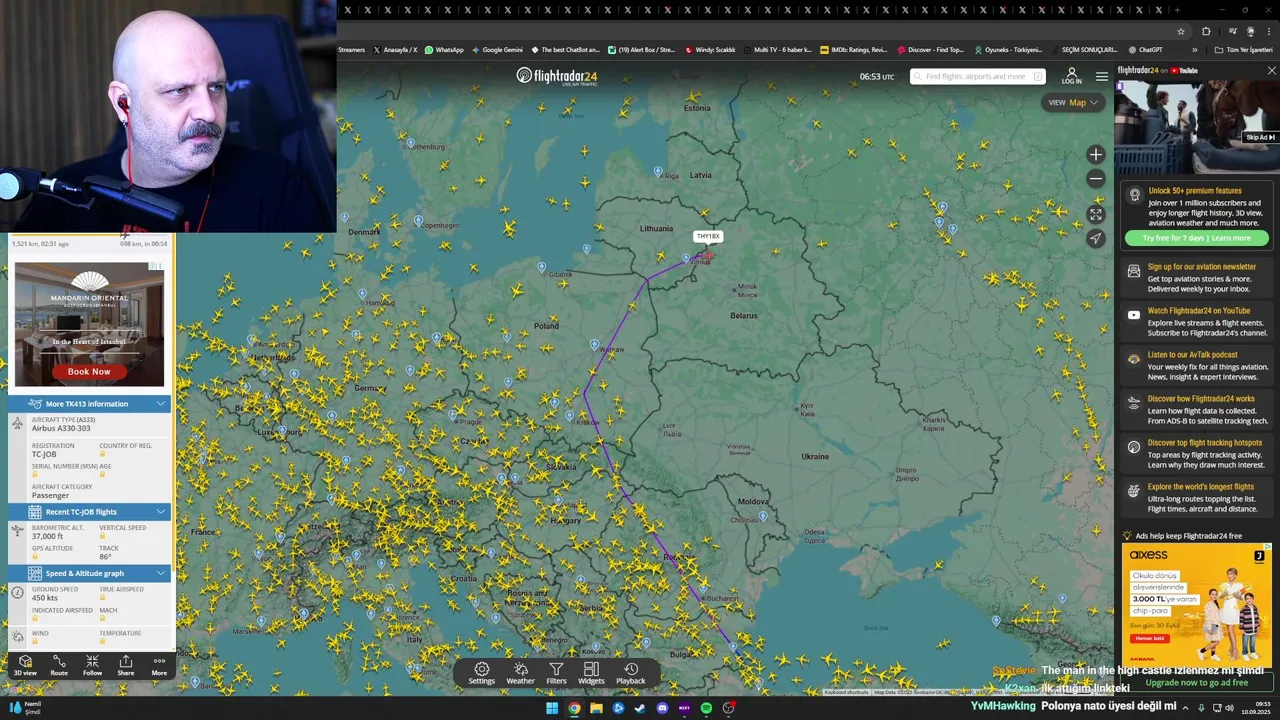Viewport: 1280px width, 720px height.
Task: Click Upgrade now to go ad free
Action: tap(1197, 682)
